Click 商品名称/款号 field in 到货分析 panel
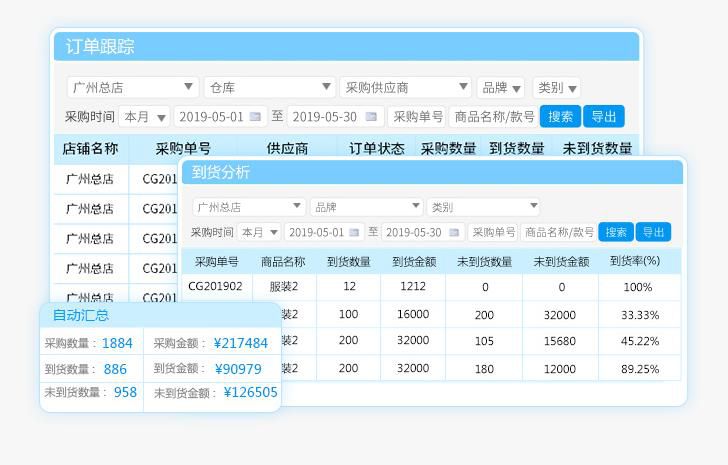728x465 pixels. click(559, 232)
